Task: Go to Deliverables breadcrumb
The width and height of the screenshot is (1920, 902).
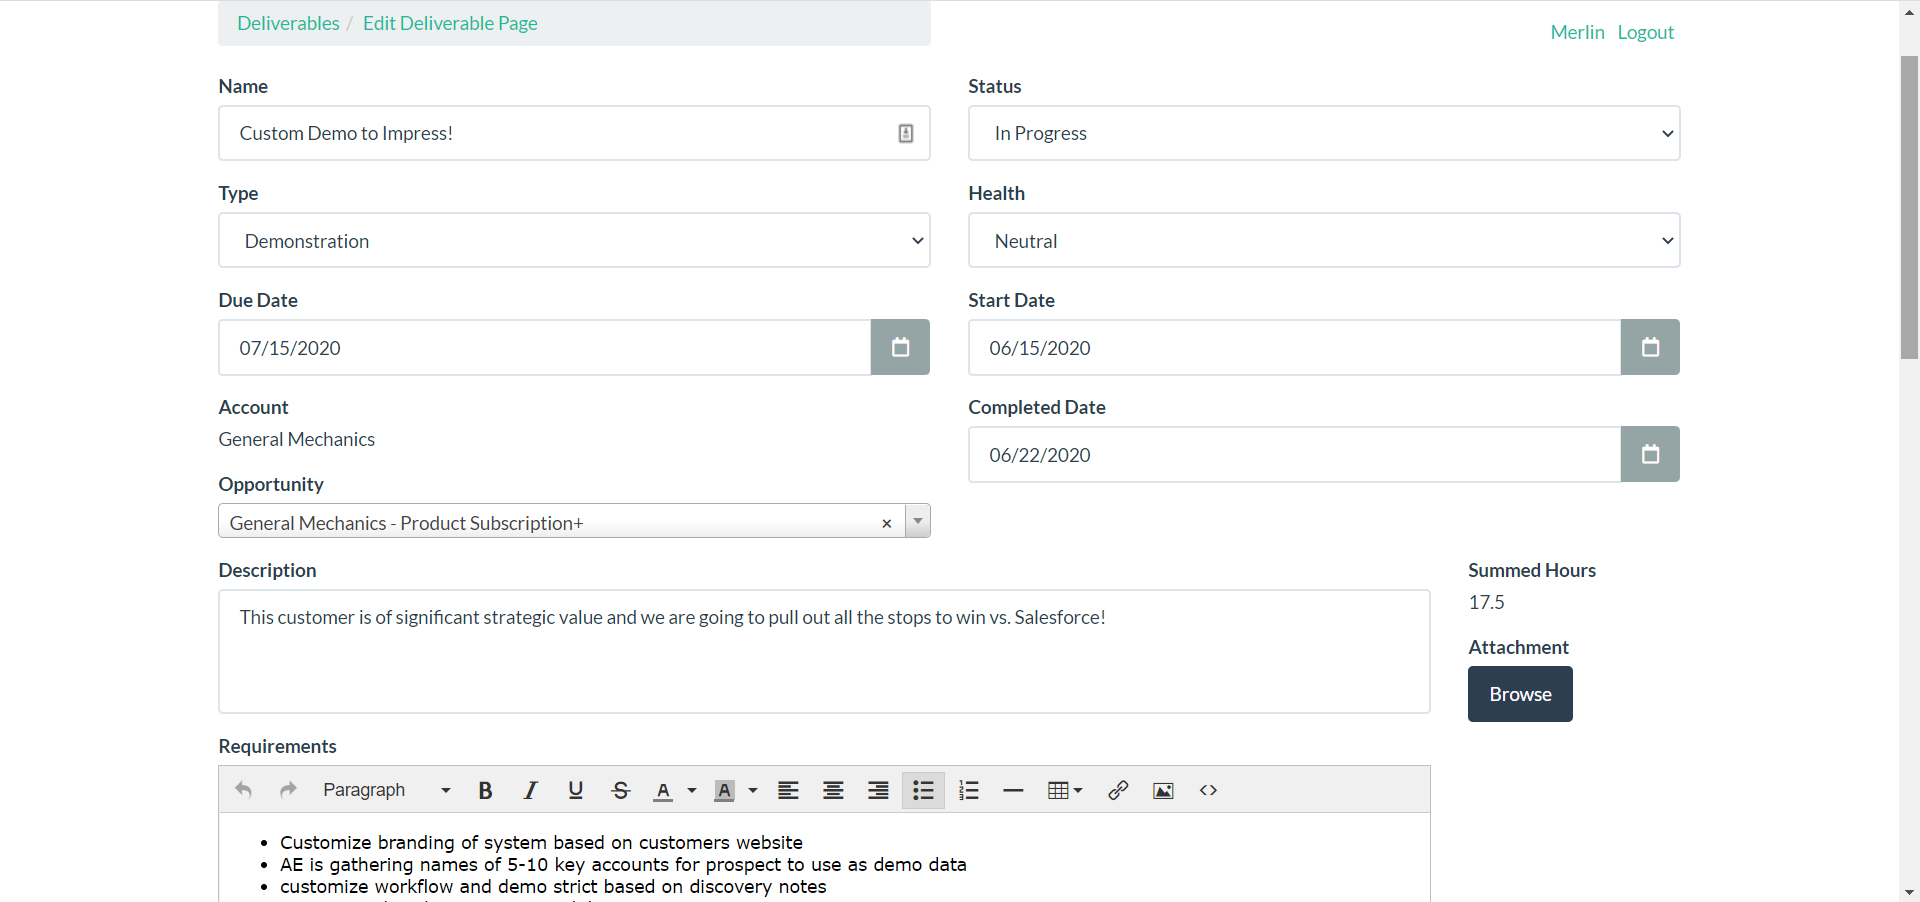Action: tap(288, 23)
